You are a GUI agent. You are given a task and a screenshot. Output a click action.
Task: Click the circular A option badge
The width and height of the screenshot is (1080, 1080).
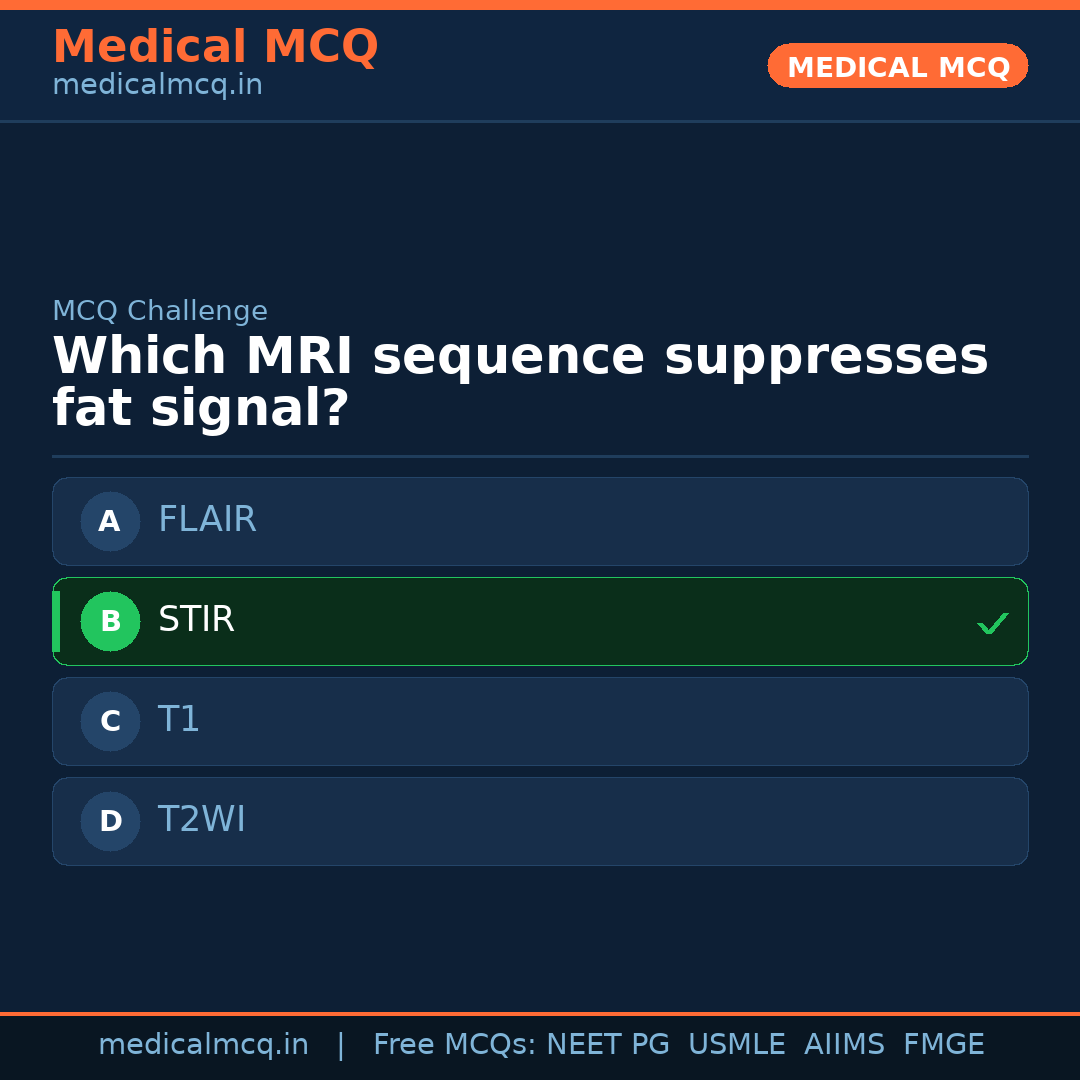click(x=110, y=521)
